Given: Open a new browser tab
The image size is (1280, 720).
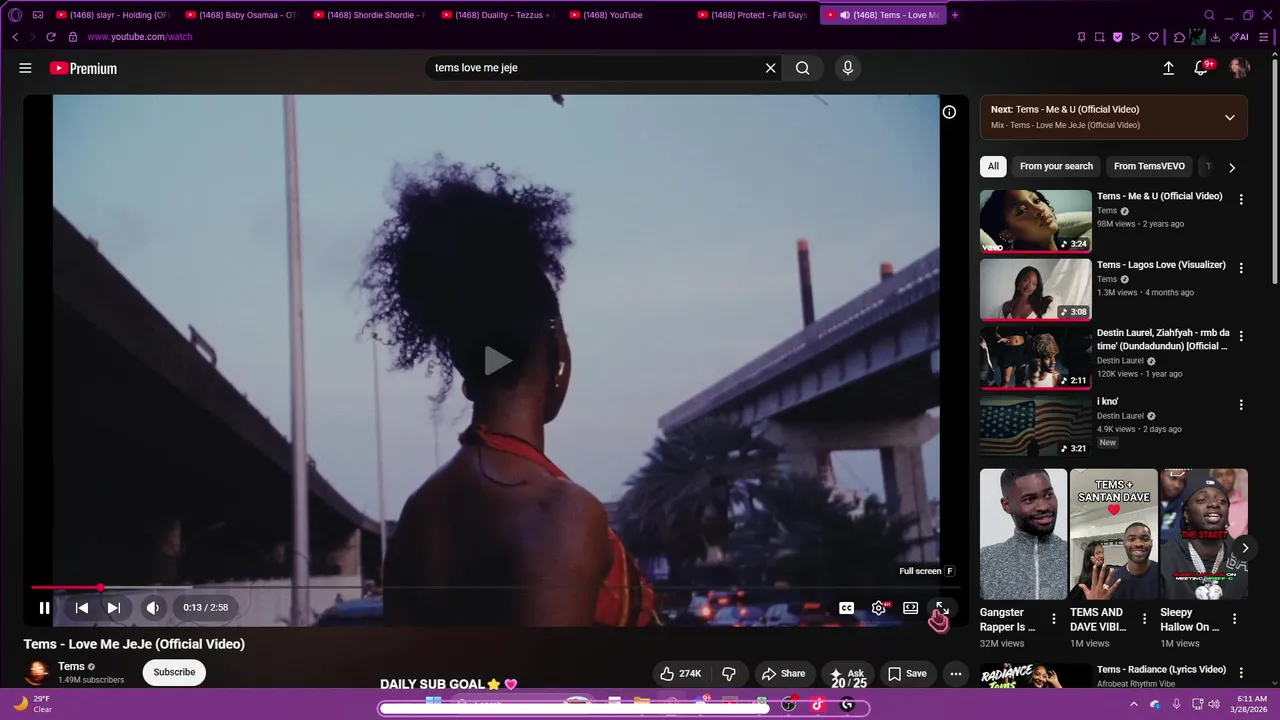Looking at the screenshot, I should (x=955, y=15).
